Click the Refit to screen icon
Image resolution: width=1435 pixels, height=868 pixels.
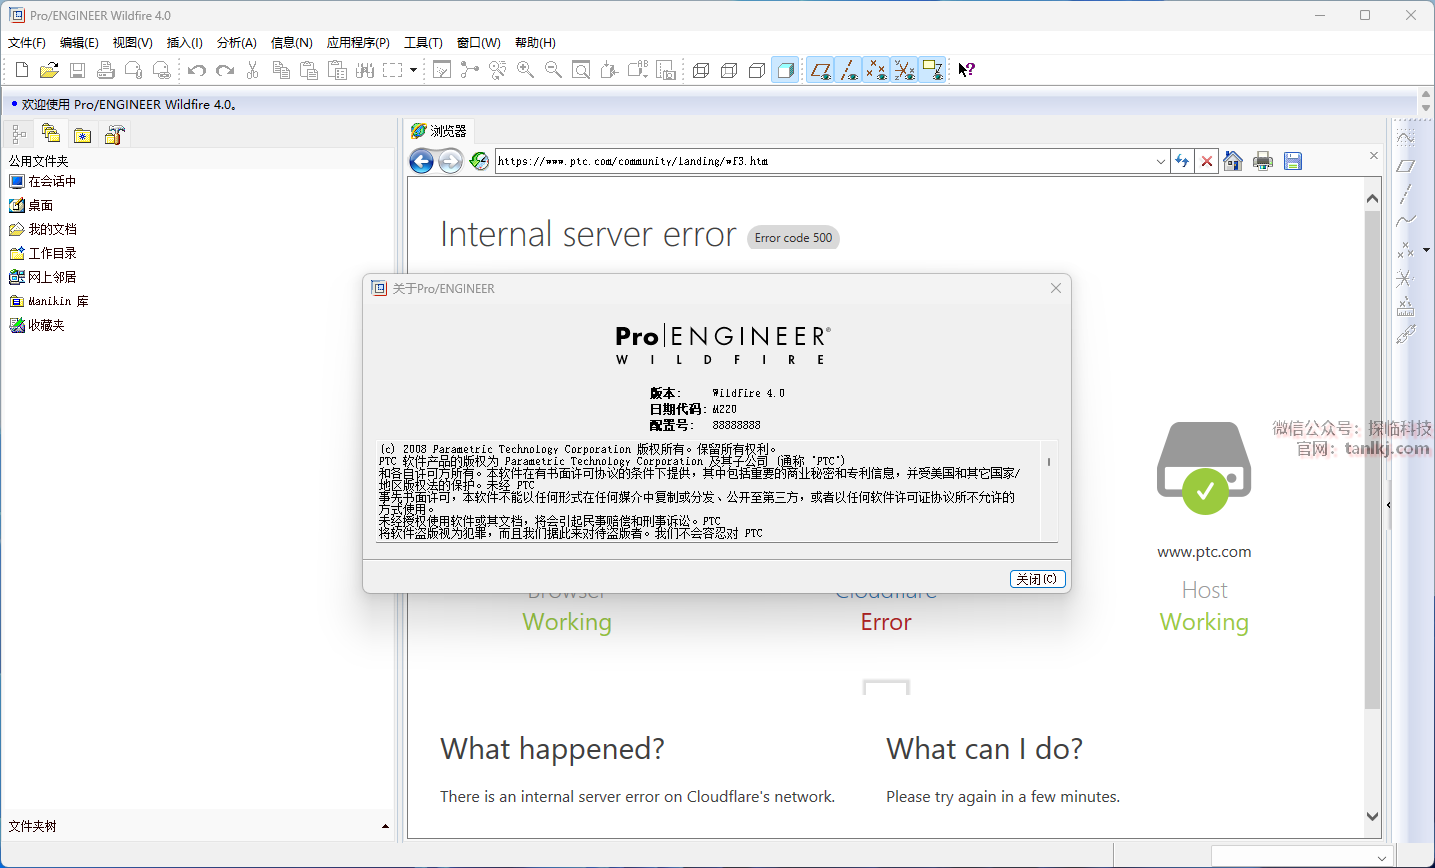(x=581, y=70)
